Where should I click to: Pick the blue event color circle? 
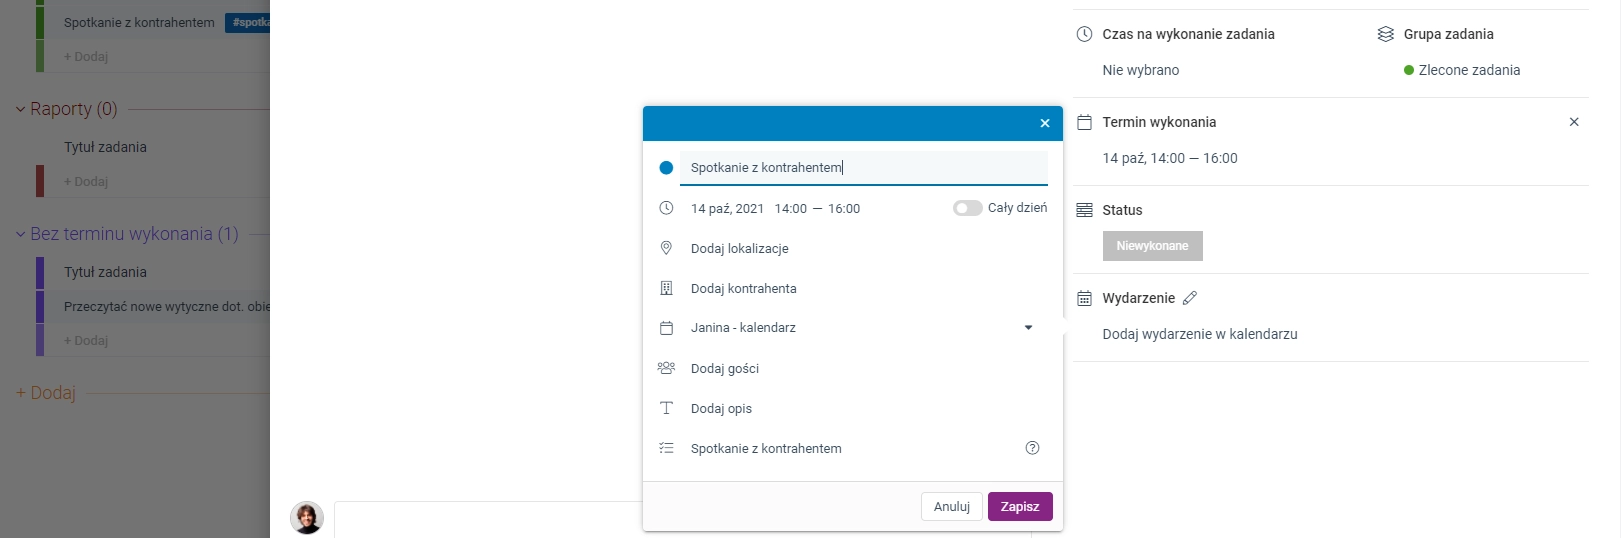(x=666, y=168)
